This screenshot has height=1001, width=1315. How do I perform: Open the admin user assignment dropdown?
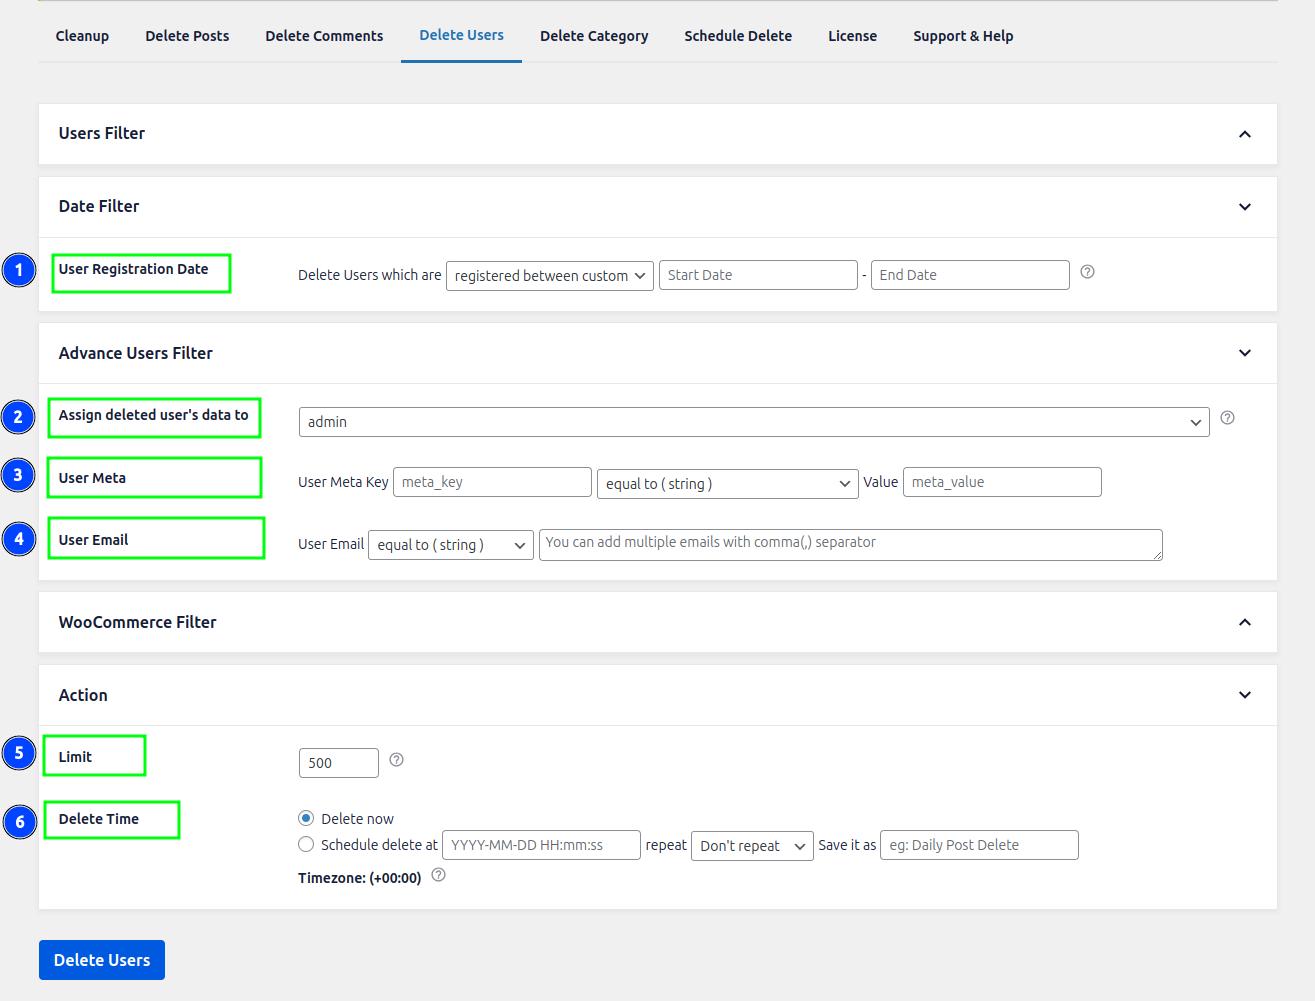(753, 422)
